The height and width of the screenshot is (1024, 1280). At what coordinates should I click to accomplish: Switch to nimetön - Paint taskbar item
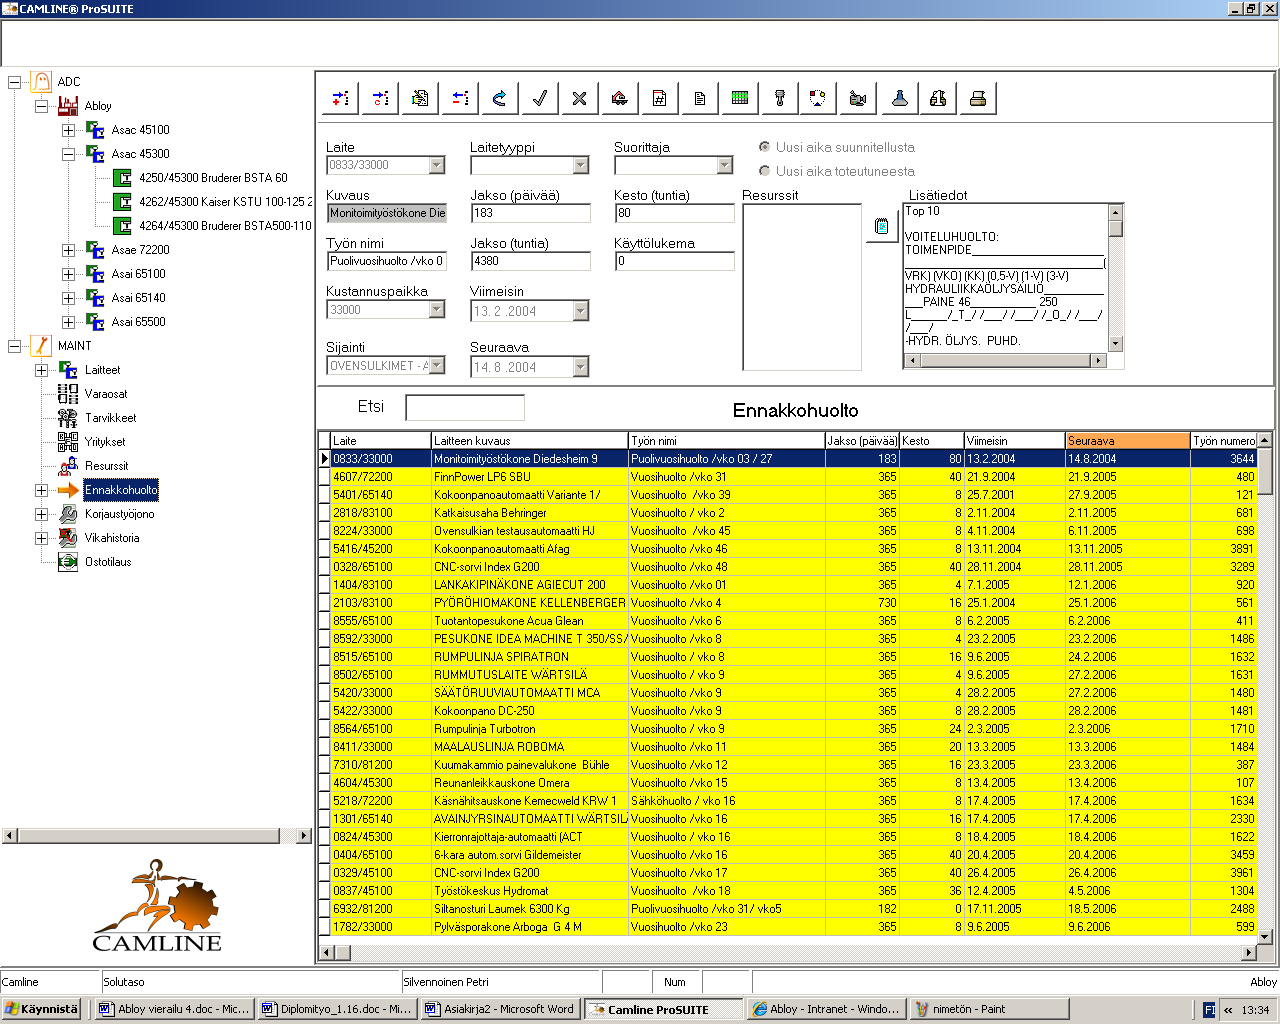tap(989, 1009)
